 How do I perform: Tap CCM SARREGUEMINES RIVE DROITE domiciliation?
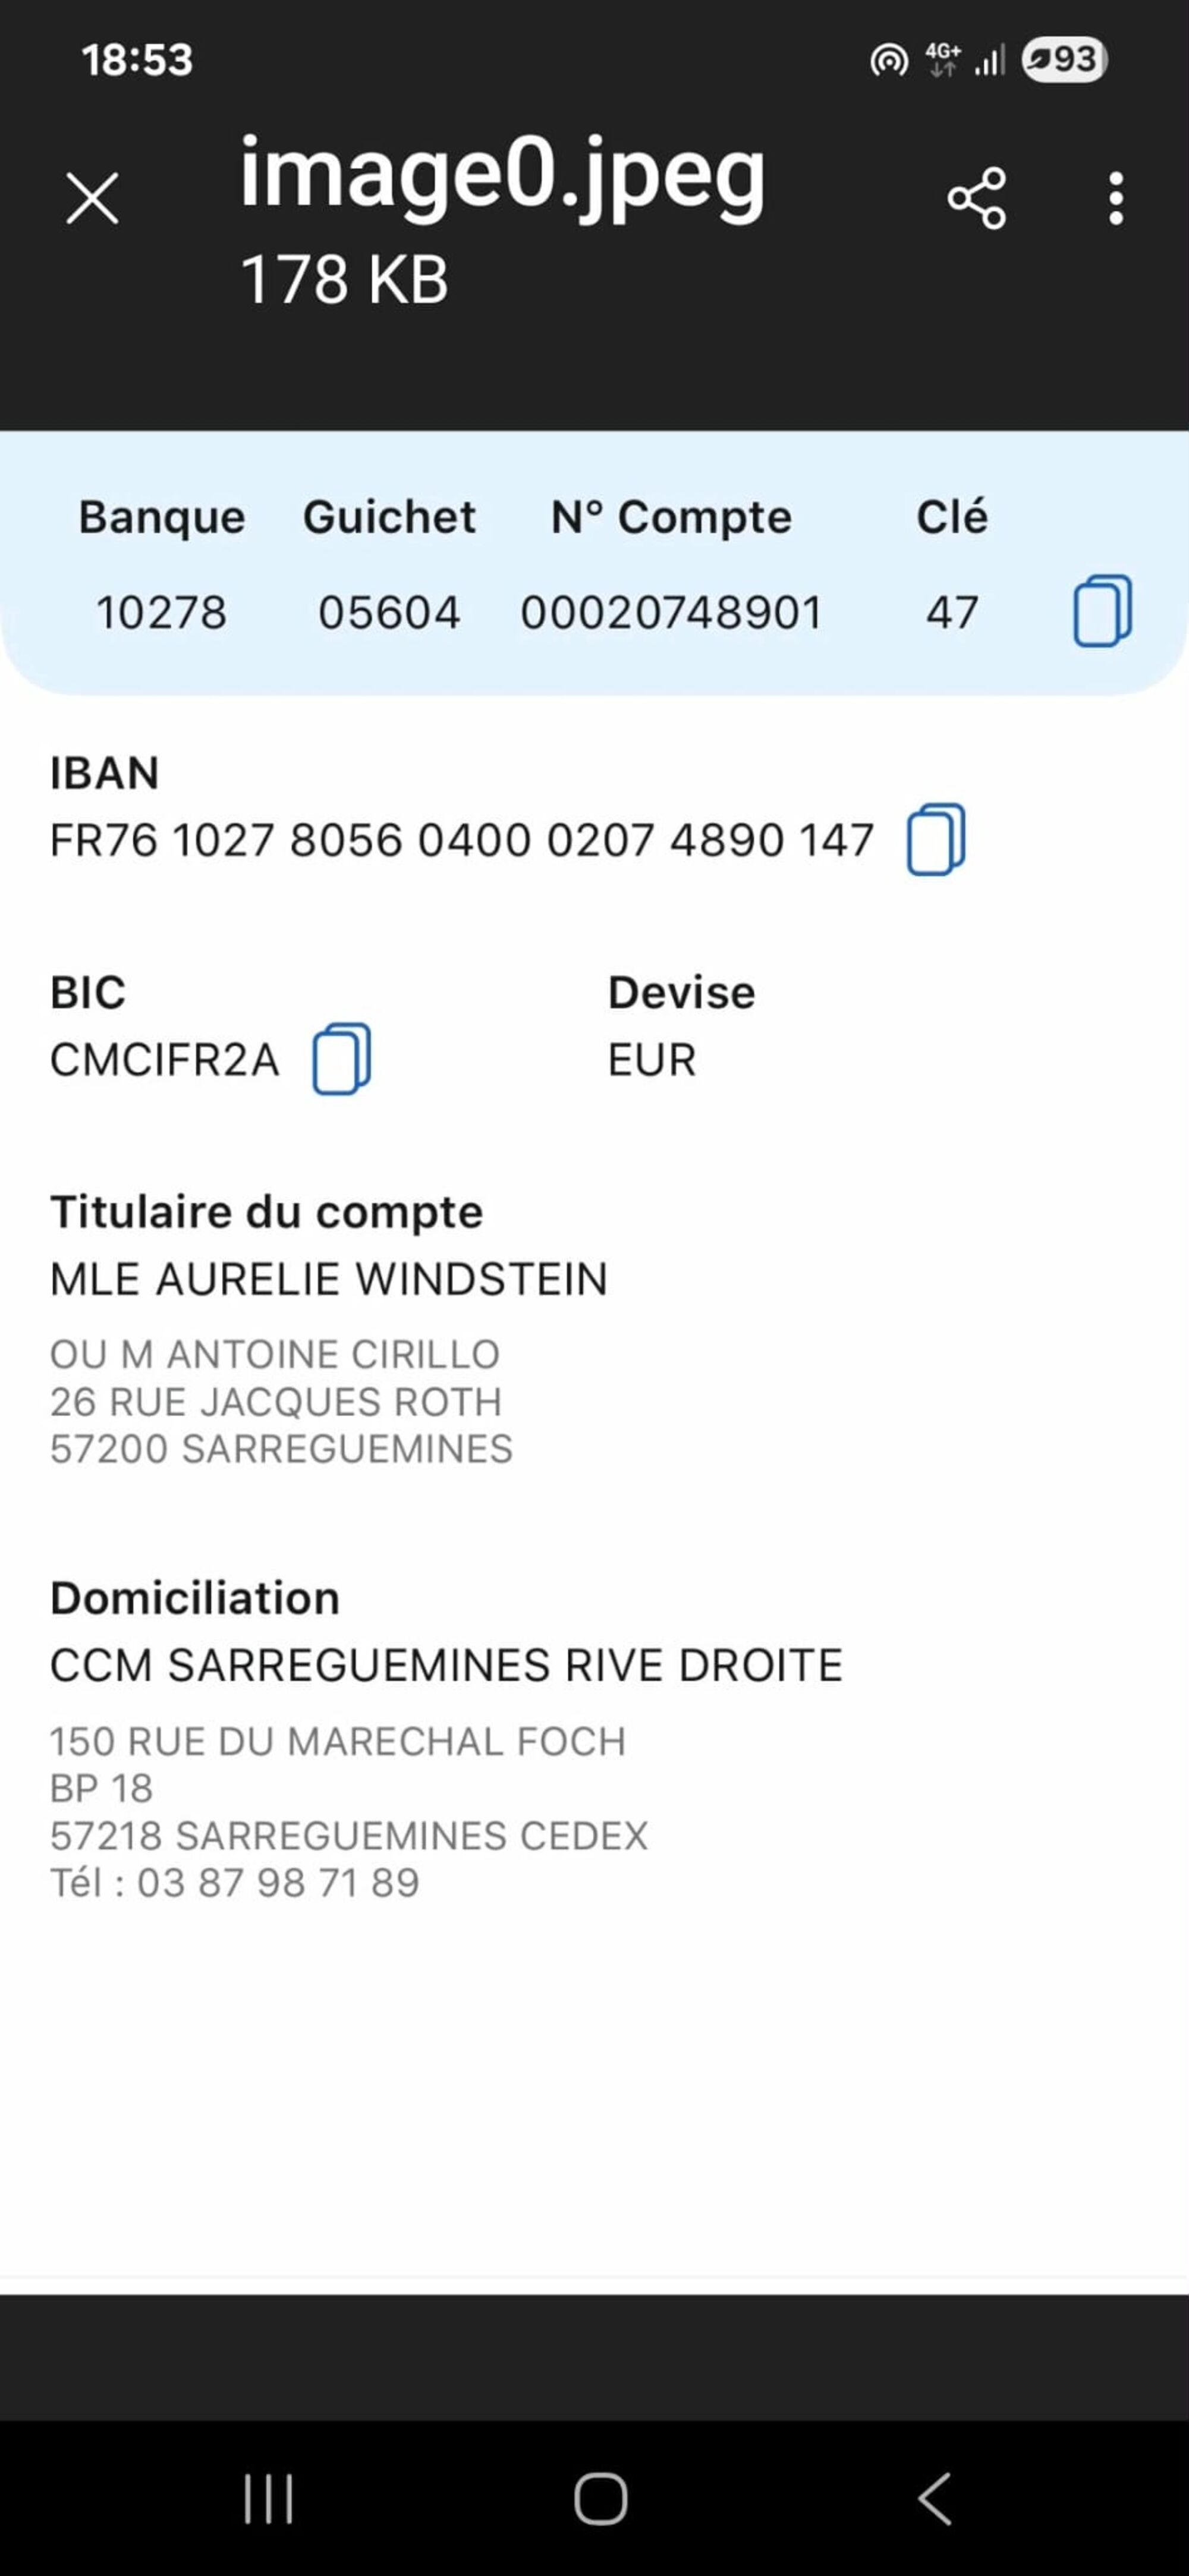(446, 1666)
